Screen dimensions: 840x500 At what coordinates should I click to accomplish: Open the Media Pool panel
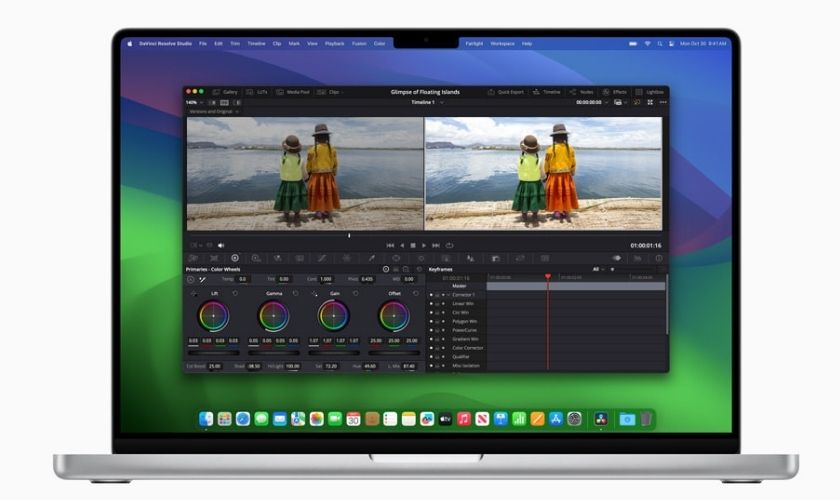point(292,92)
